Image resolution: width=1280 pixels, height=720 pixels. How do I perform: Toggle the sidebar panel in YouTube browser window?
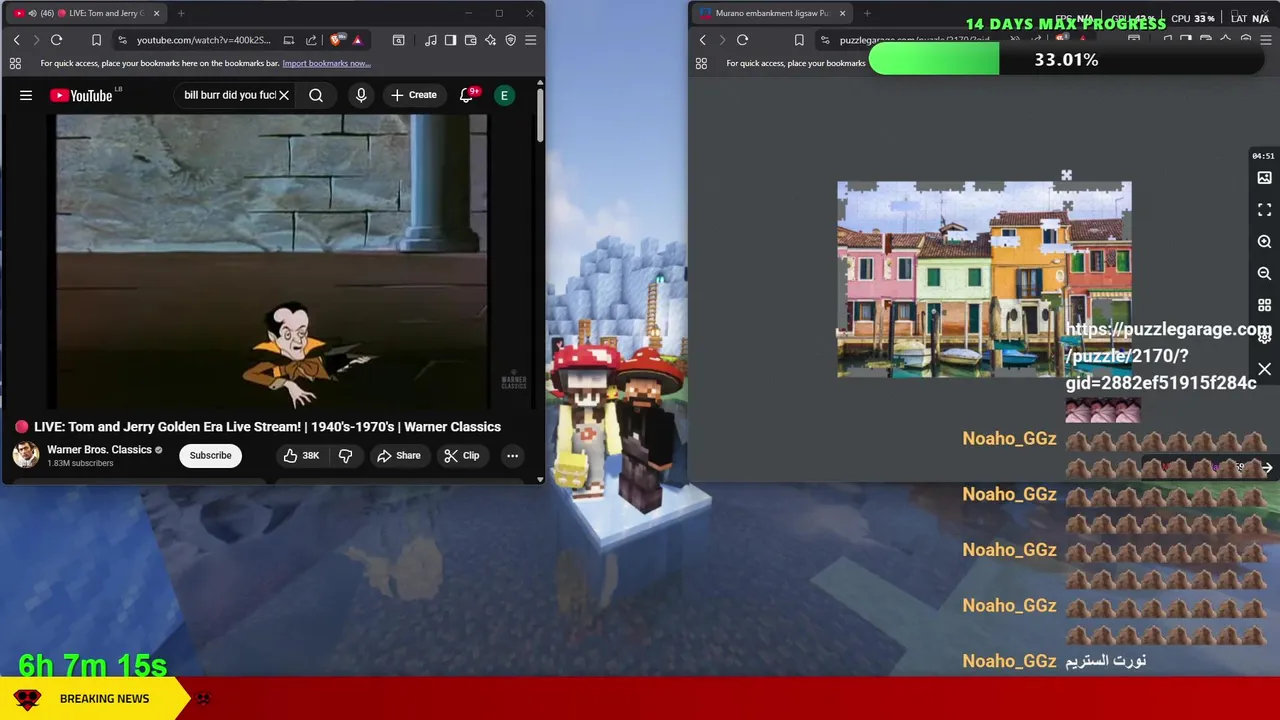(x=450, y=40)
